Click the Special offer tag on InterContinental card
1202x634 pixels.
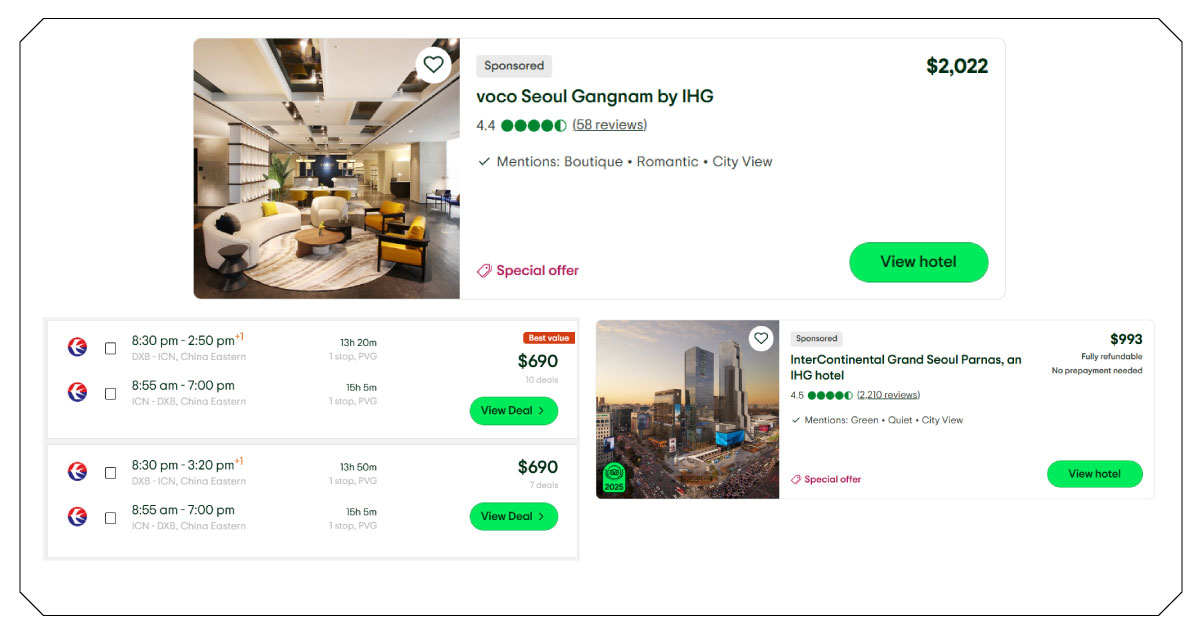tap(826, 479)
